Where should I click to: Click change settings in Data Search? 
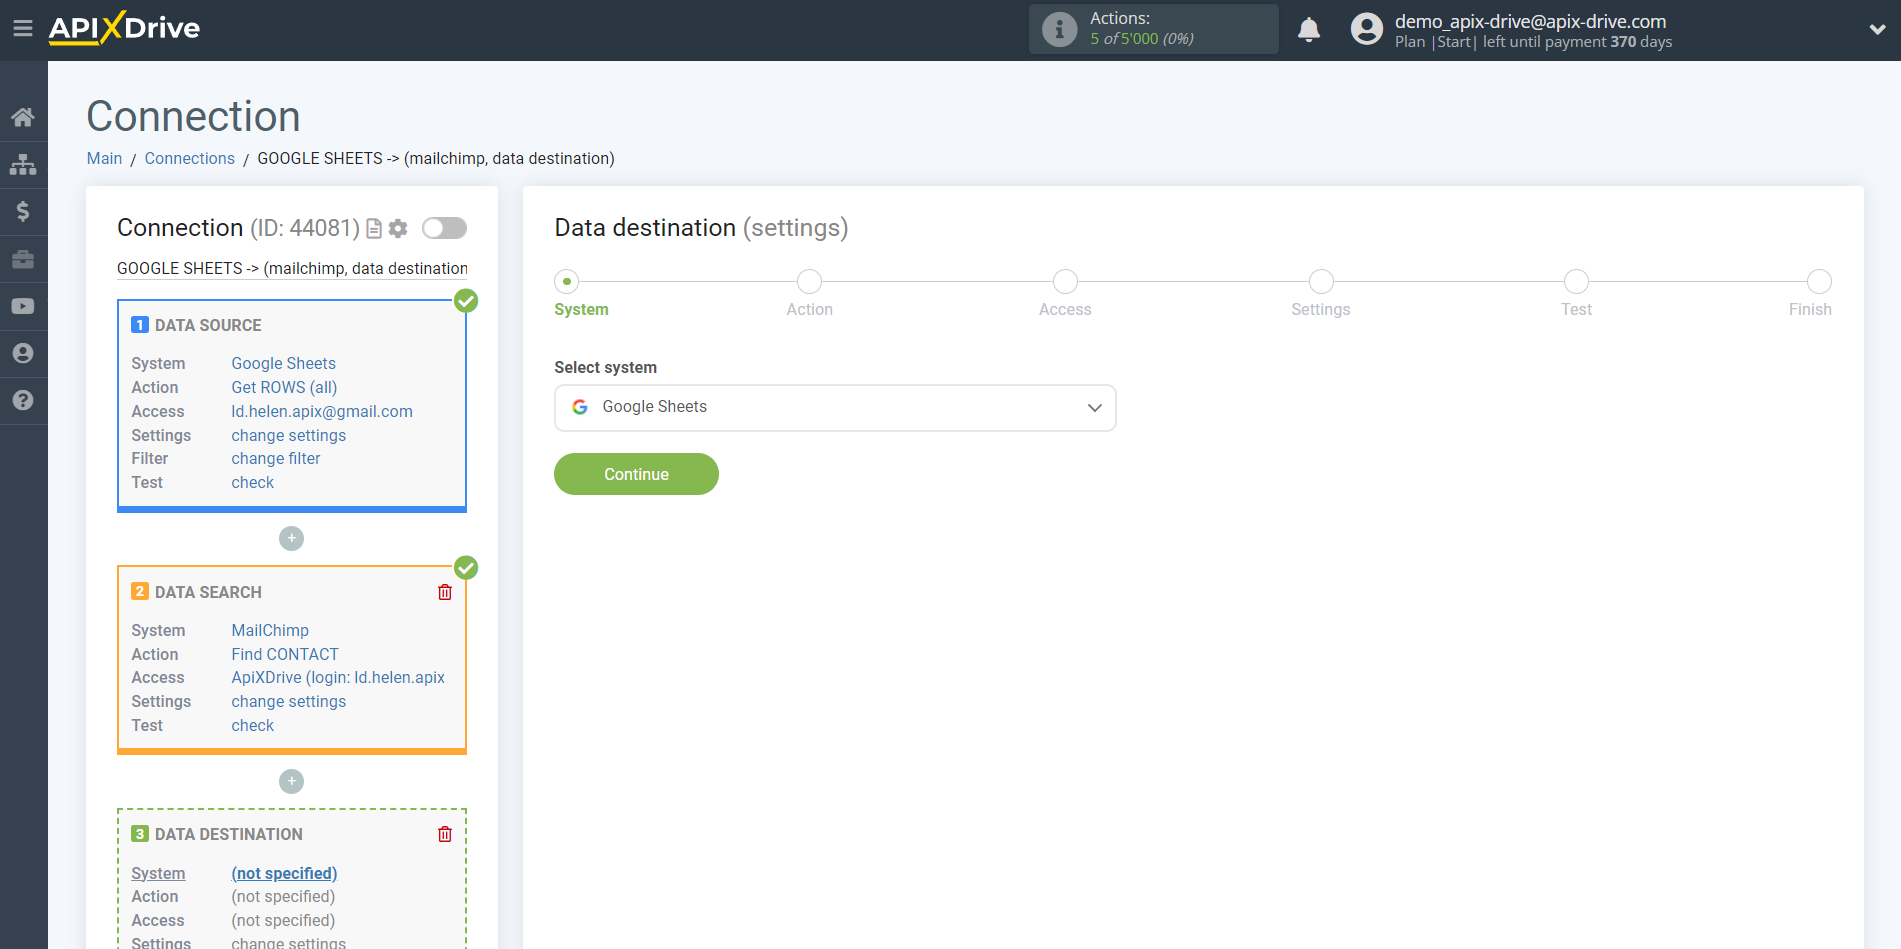point(288,701)
